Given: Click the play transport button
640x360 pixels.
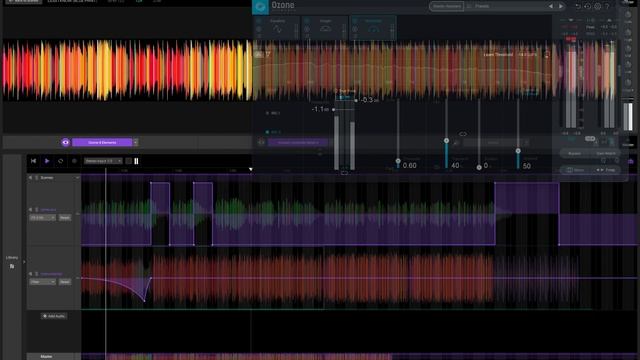Looking at the screenshot, I should point(47,161).
